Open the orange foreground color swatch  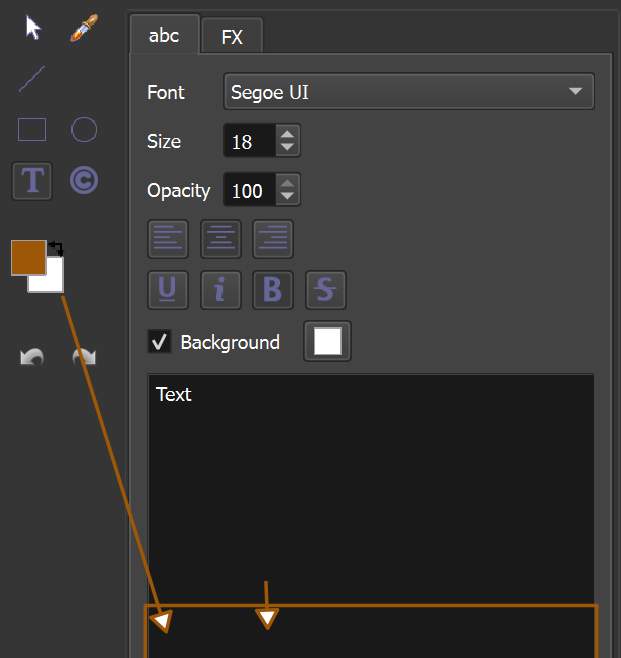(28, 257)
